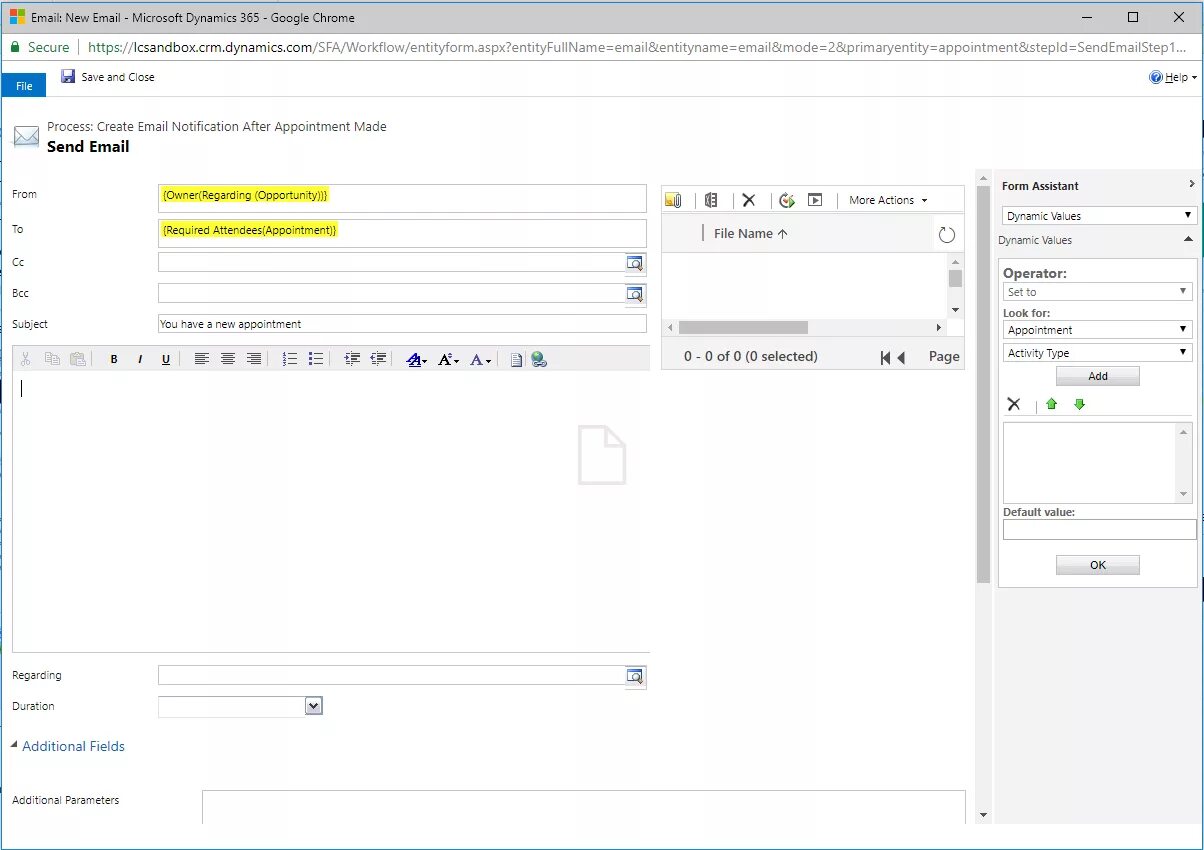Collapse the Additional Fields section
This screenshot has width=1204, height=850.
coord(68,746)
